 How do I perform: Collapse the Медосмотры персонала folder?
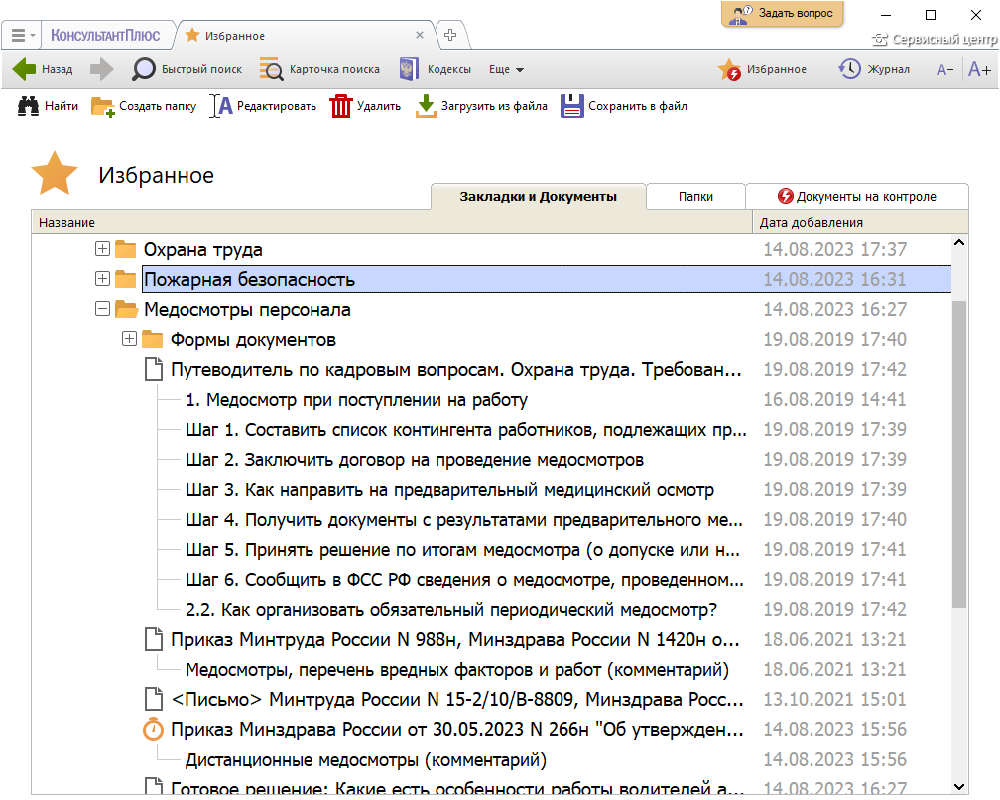pos(102,309)
